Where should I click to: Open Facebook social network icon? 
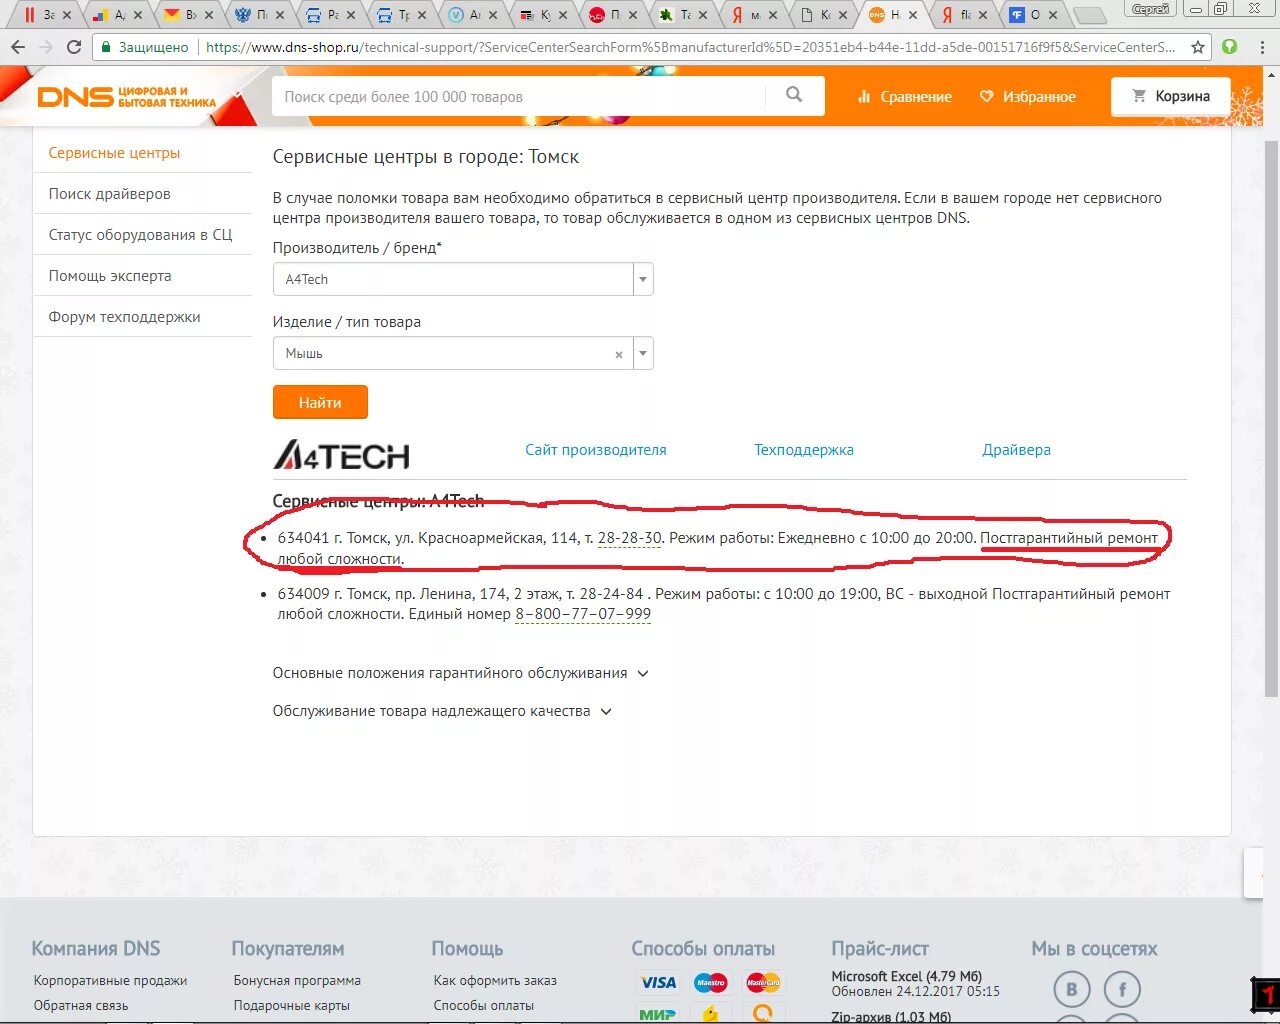(1122, 990)
